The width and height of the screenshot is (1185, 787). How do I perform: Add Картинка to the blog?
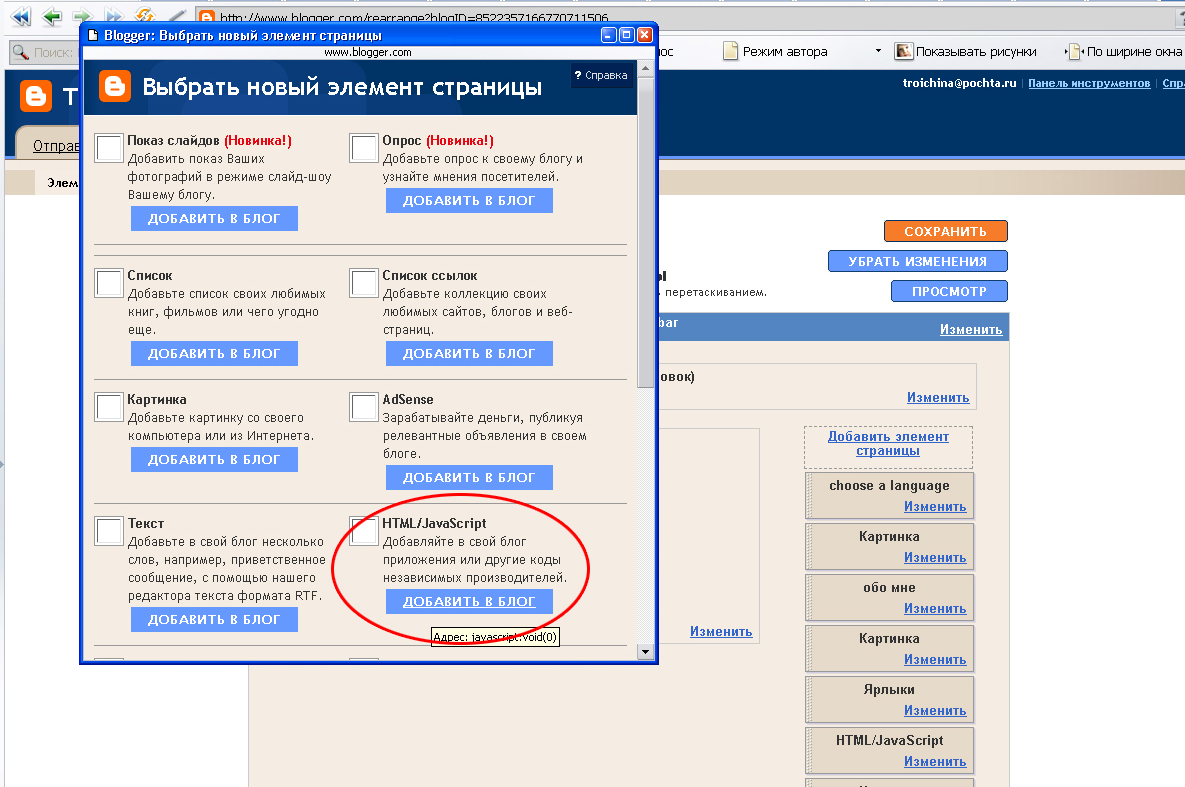(x=214, y=459)
